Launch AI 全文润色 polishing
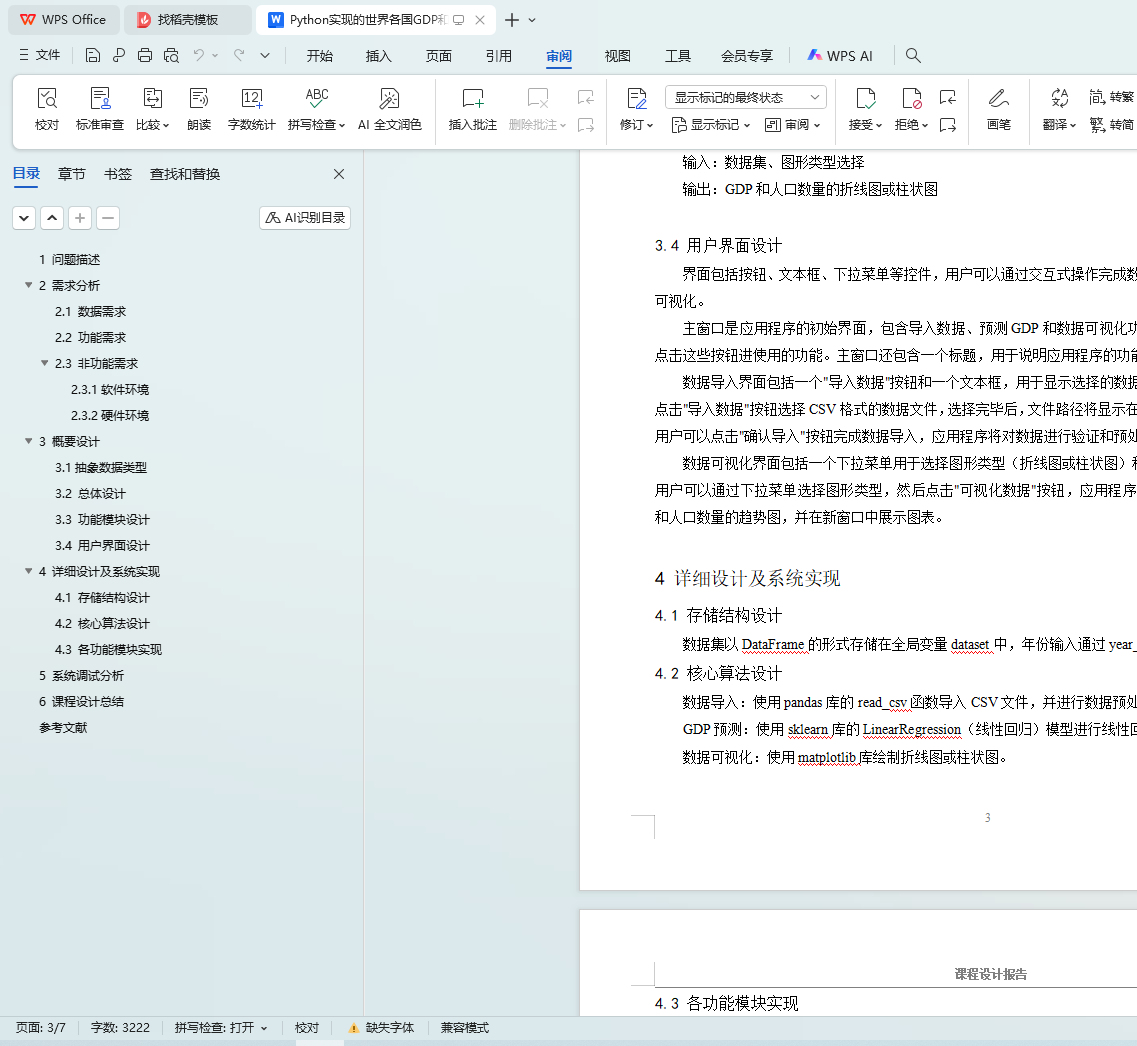This screenshot has width=1137, height=1046. pyautogui.click(x=389, y=109)
